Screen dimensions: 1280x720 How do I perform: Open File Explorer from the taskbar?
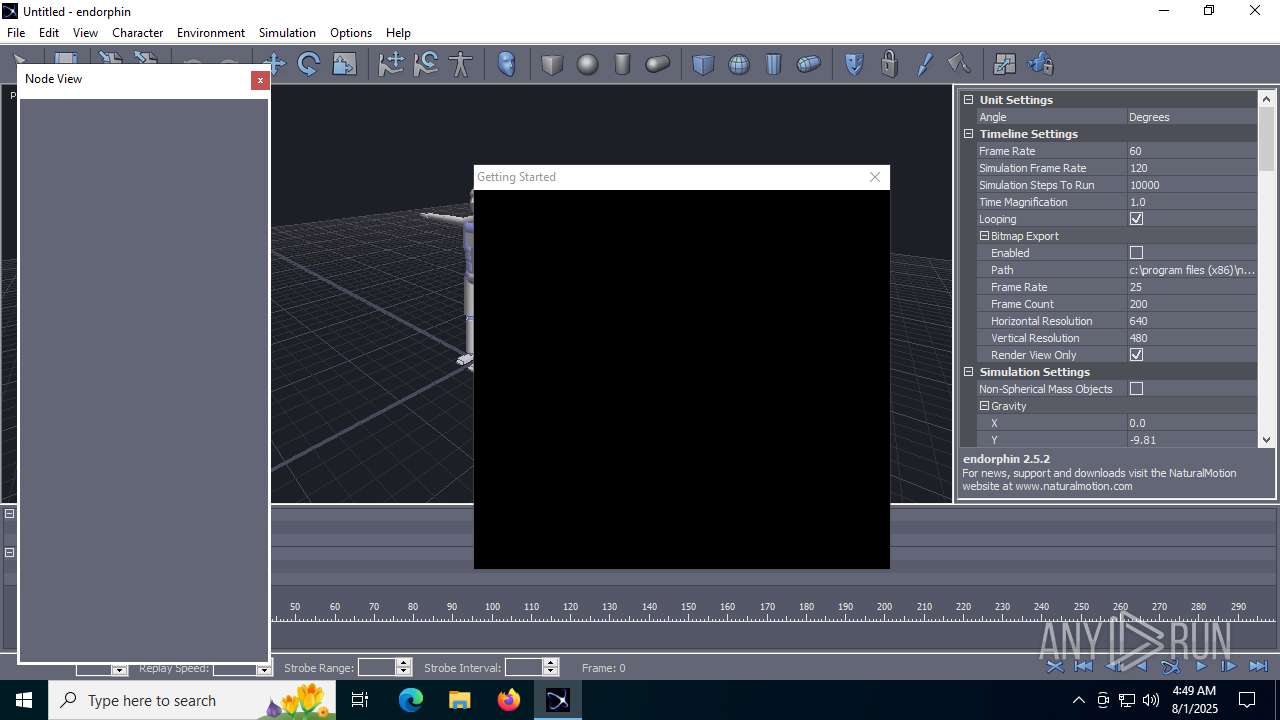460,700
